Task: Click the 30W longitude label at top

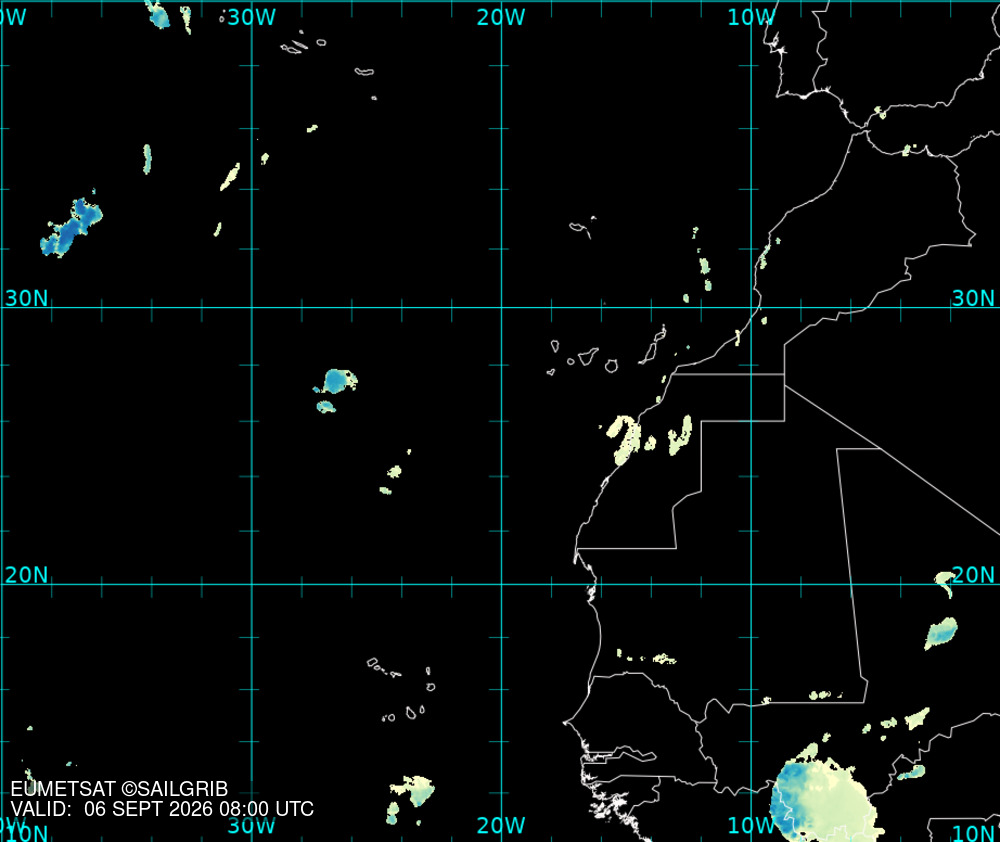Action: (x=251, y=17)
